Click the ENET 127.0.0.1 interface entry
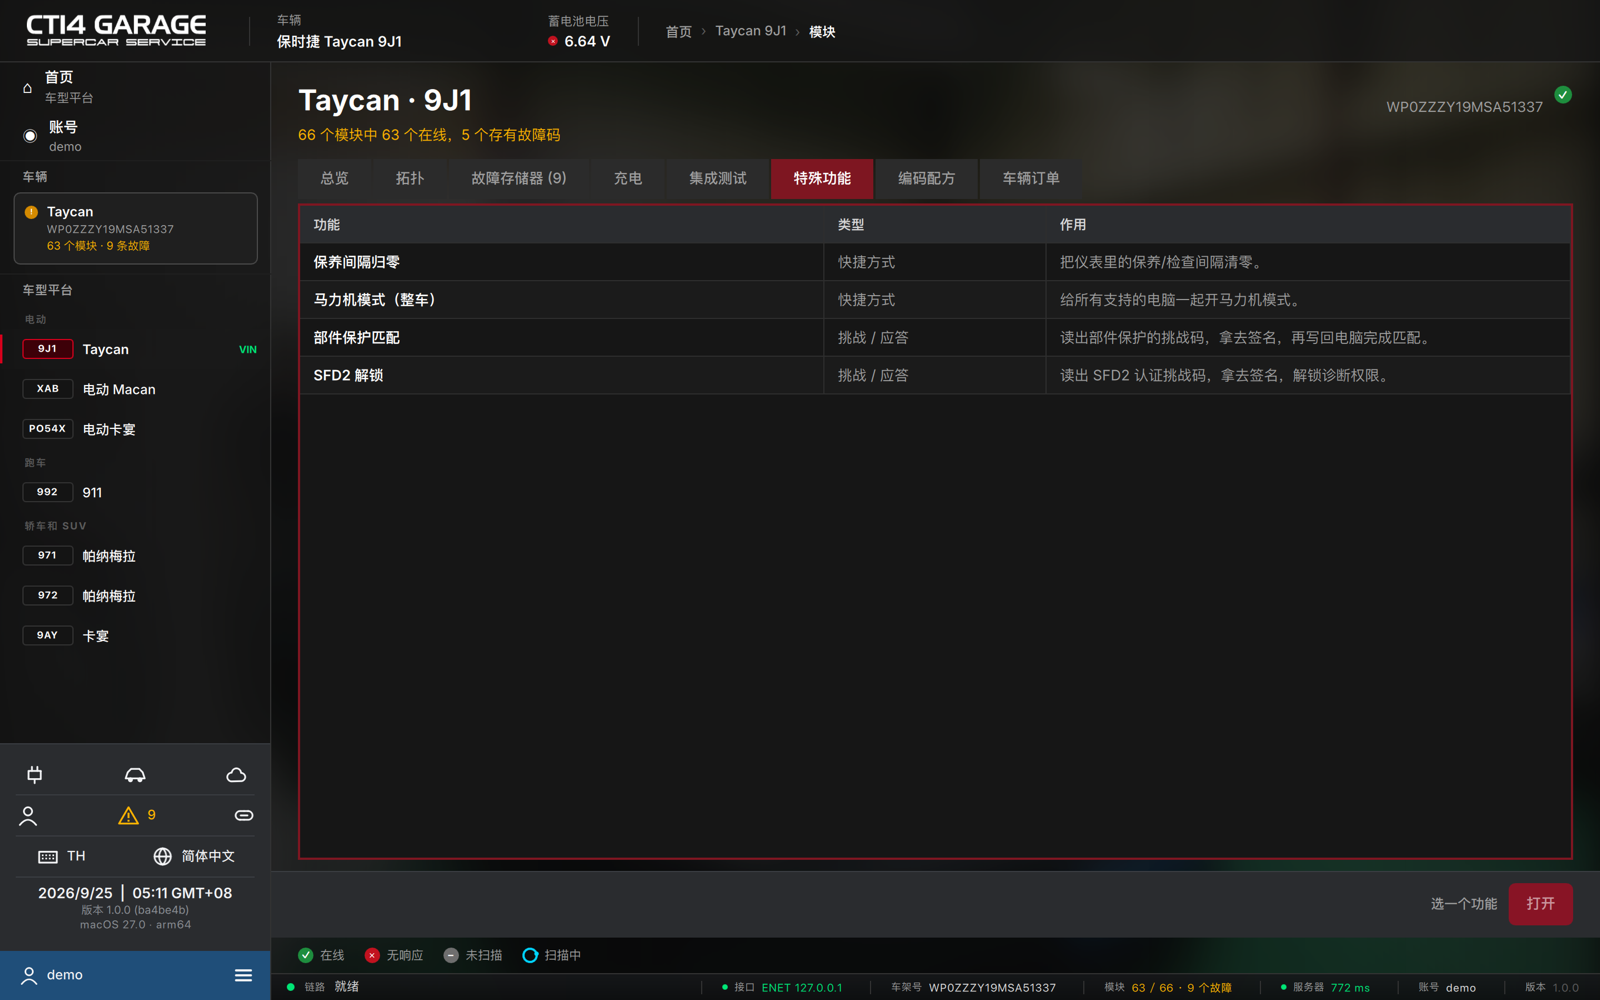Viewport: 1600px width, 1000px height. click(x=802, y=988)
